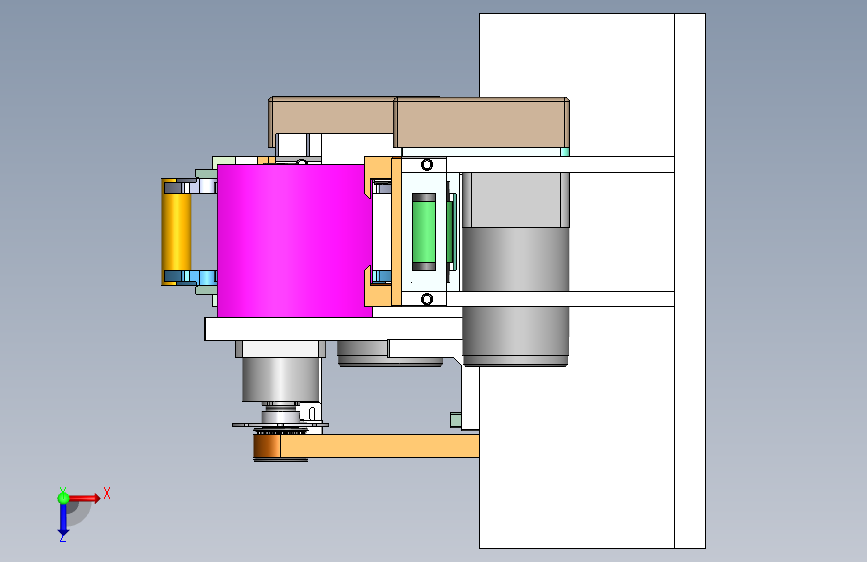Click the red X axis arrow of the triad

pyautogui.click(x=85, y=498)
